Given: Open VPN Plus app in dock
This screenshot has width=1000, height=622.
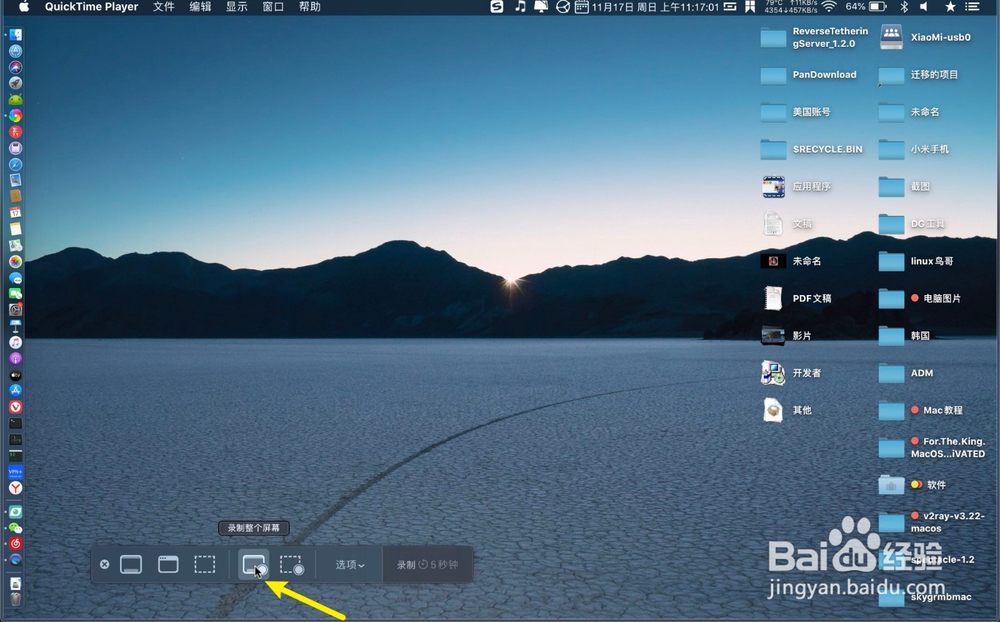Looking at the screenshot, I should click(x=15, y=472).
